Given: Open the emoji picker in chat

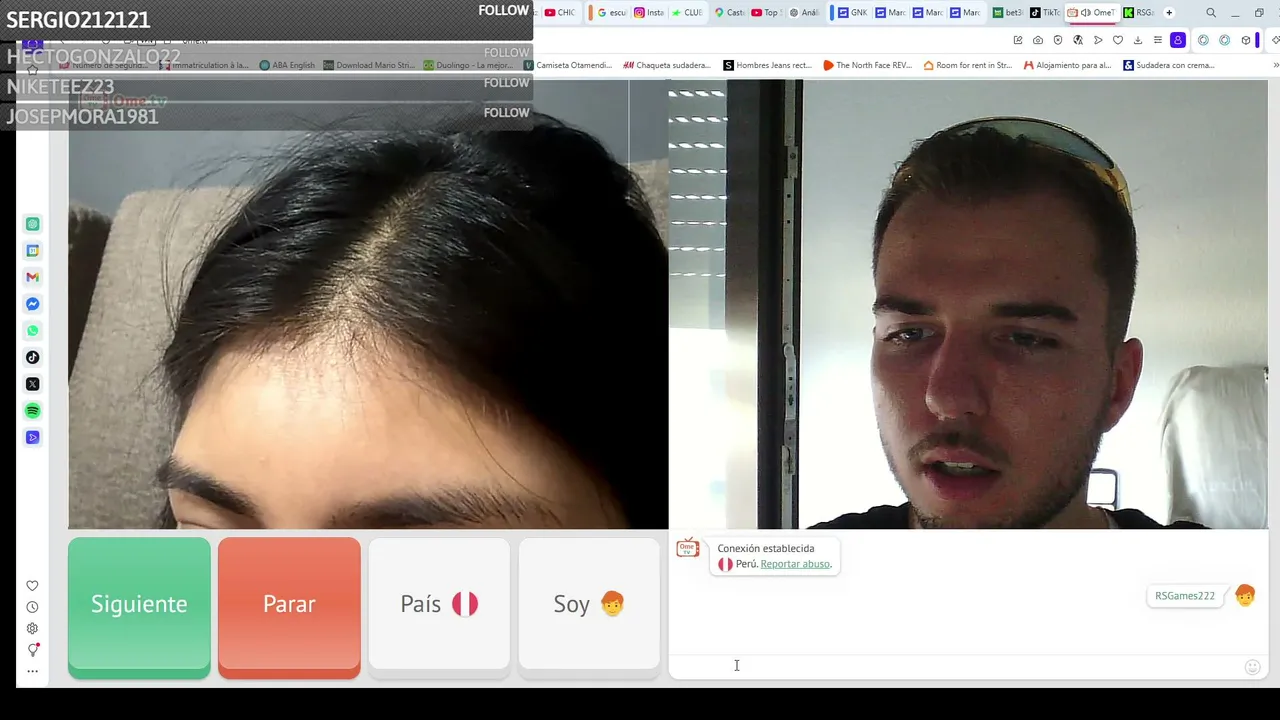Looking at the screenshot, I should pyautogui.click(x=1252, y=667).
